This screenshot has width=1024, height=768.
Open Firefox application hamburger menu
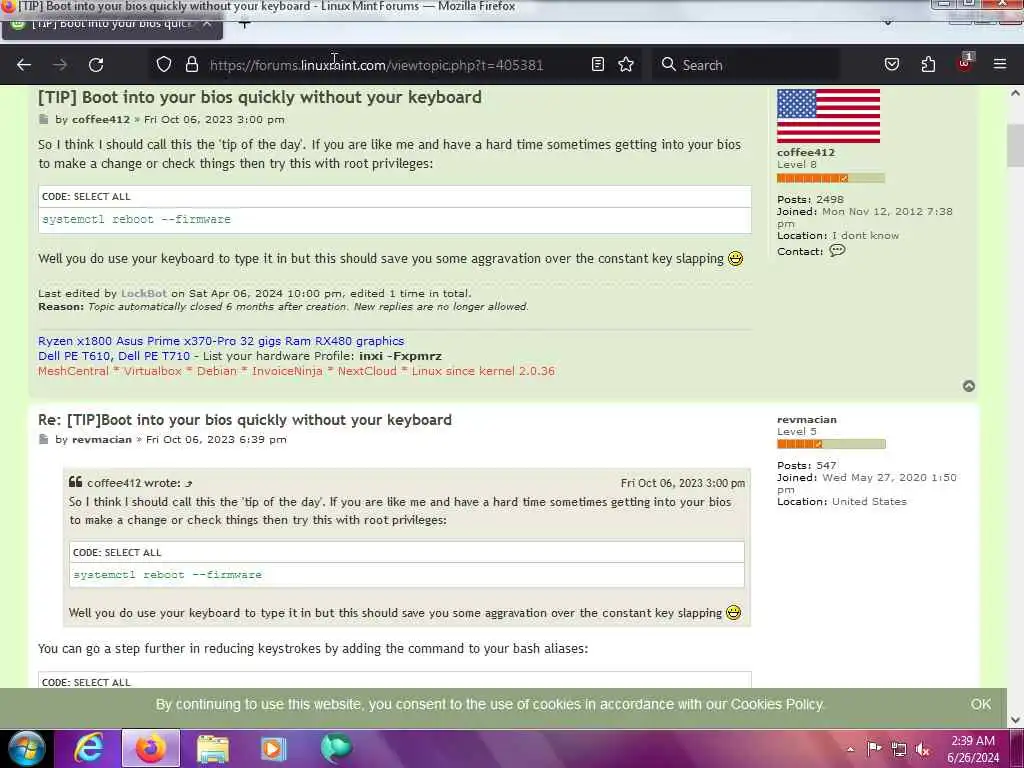pyautogui.click(x=999, y=64)
